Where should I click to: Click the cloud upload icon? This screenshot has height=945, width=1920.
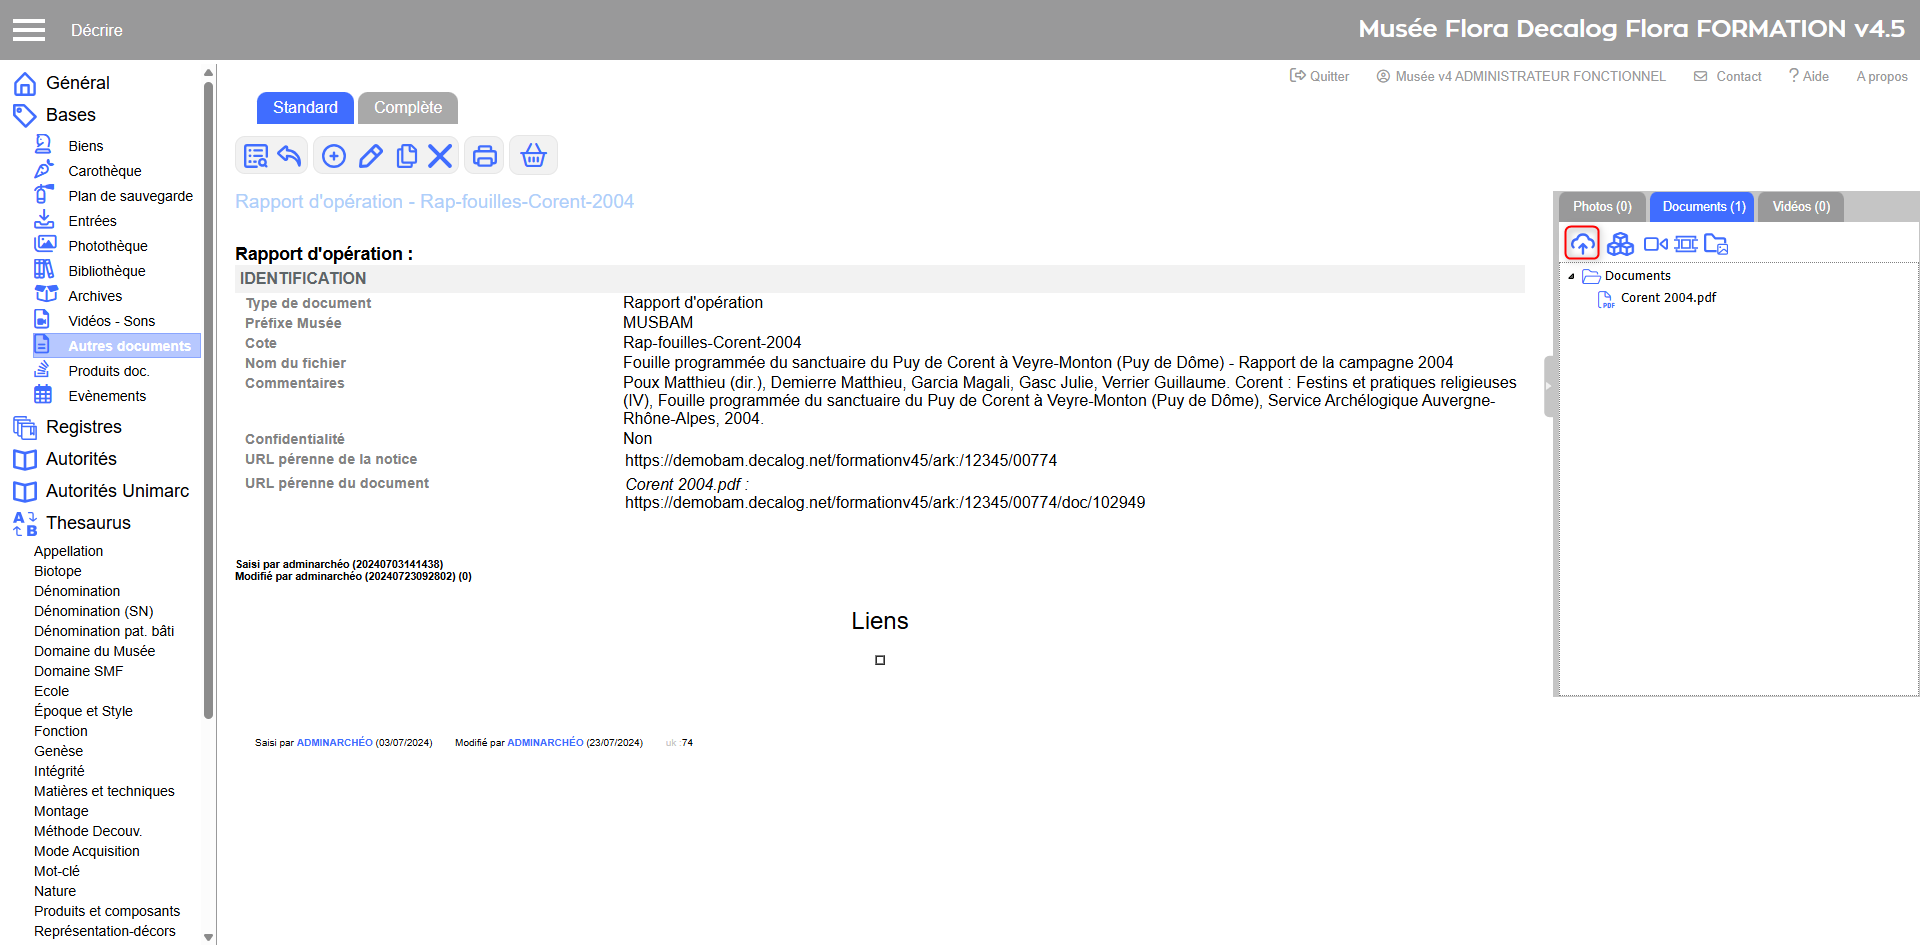pos(1582,243)
